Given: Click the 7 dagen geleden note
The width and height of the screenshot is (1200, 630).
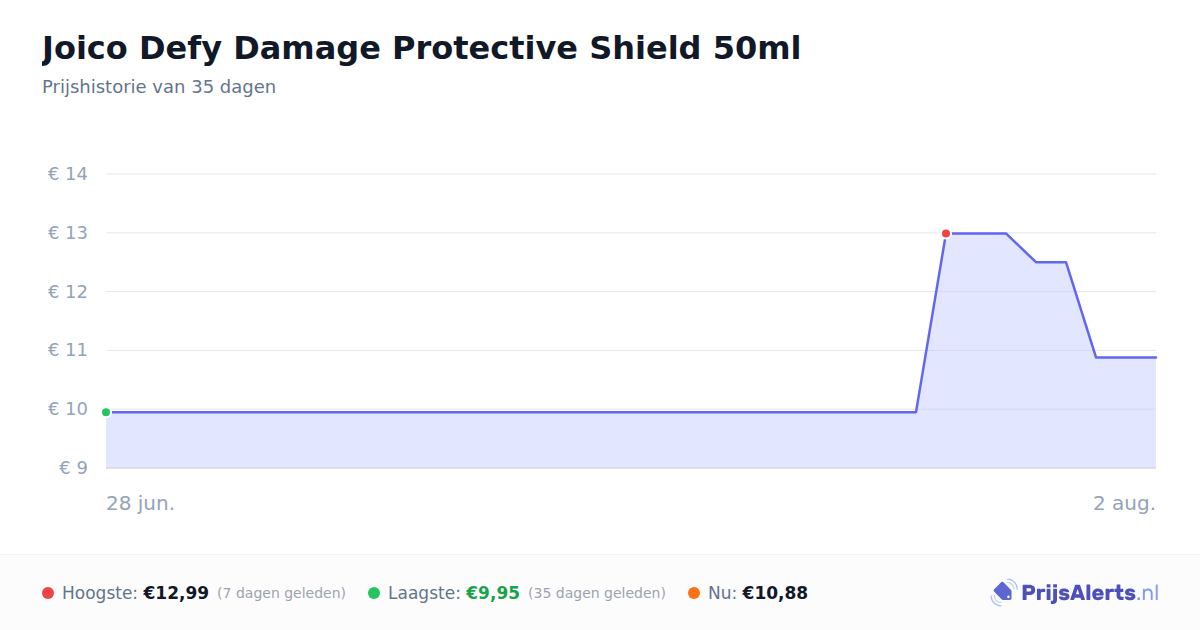Looking at the screenshot, I should 282,593.
